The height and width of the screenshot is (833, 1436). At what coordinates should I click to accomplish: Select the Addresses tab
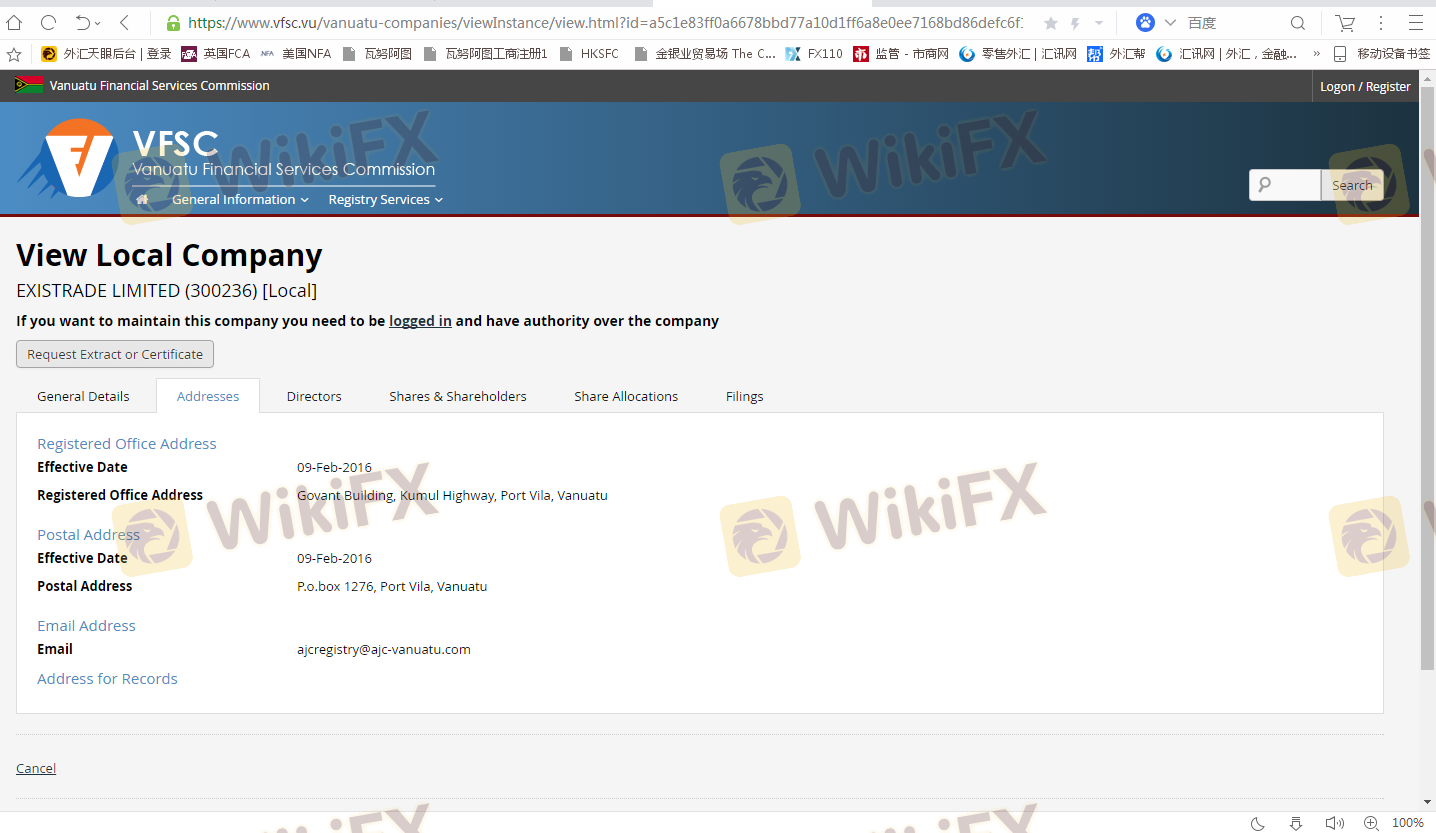pos(208,396)
